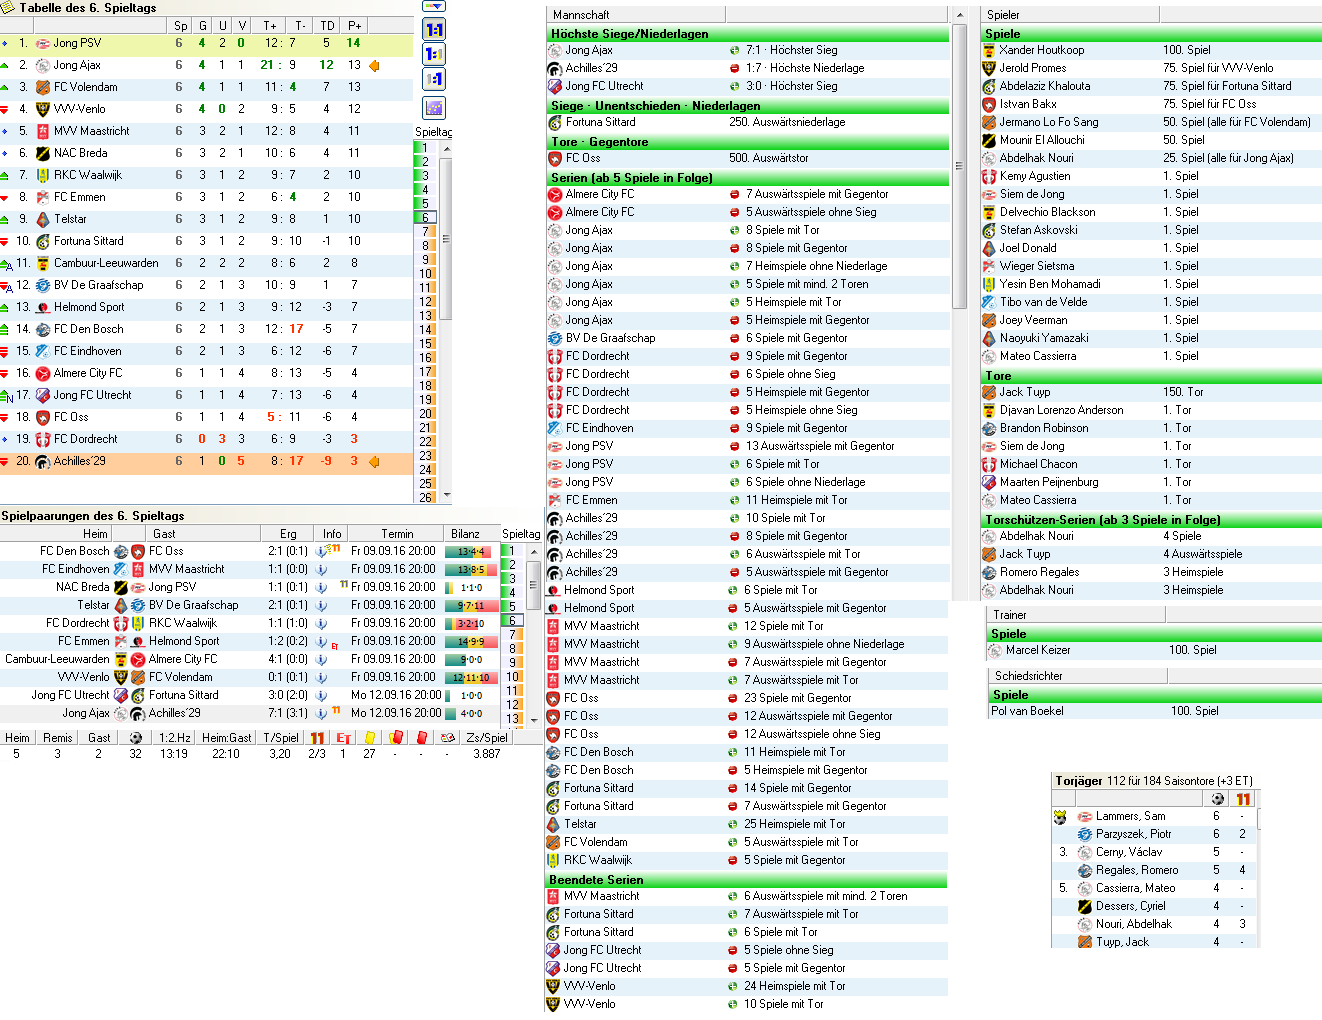Open the dropdown button above the 1:1 buttons
This screenshot has height=1020, width=1322.
click(x=434, y=6)
